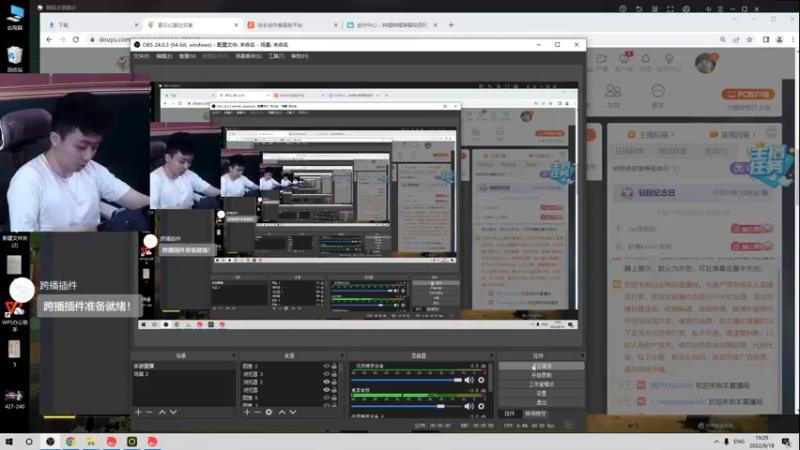
Task: Move selected scene down in Scenes panel
Action: click(173, 412)
